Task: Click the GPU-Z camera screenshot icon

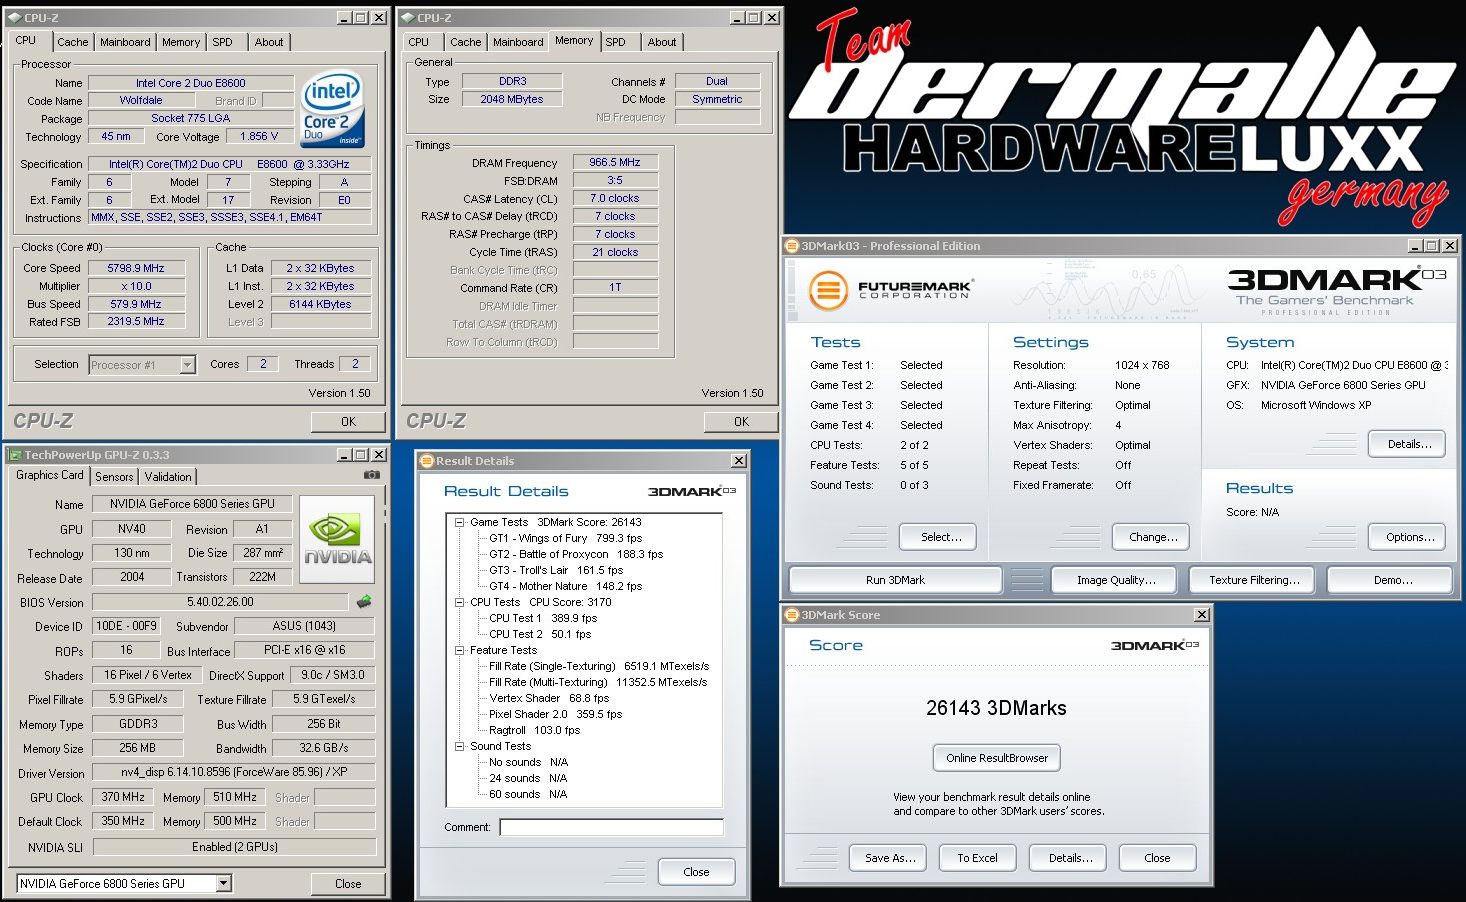Action: point(372,475)
